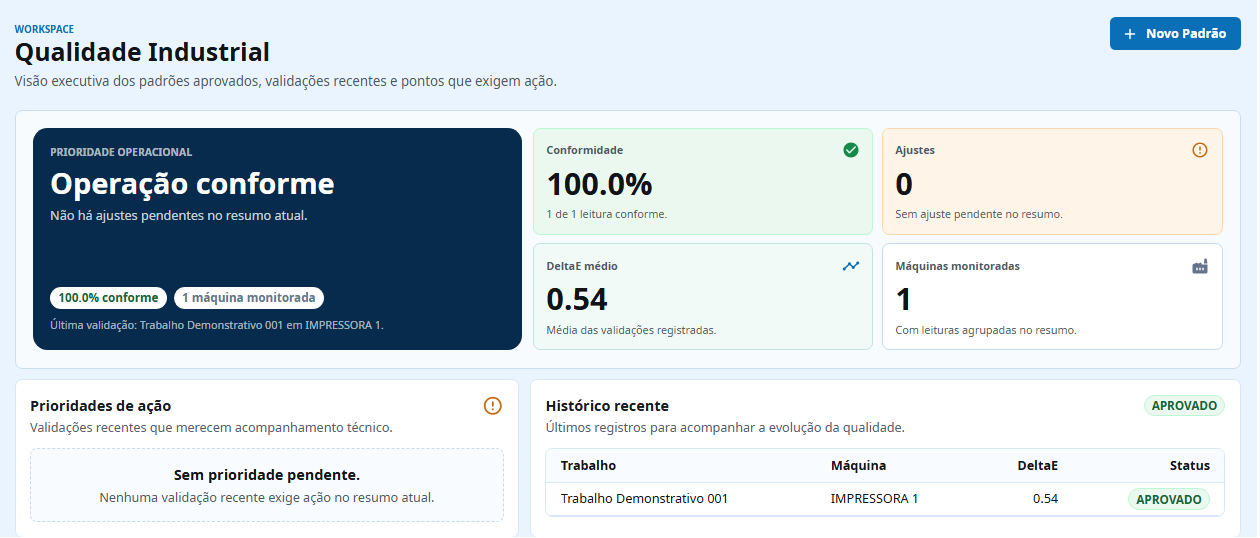Click the Trabalho column header
This screenshot has height=538, width=1260.
tap(588, 466)
